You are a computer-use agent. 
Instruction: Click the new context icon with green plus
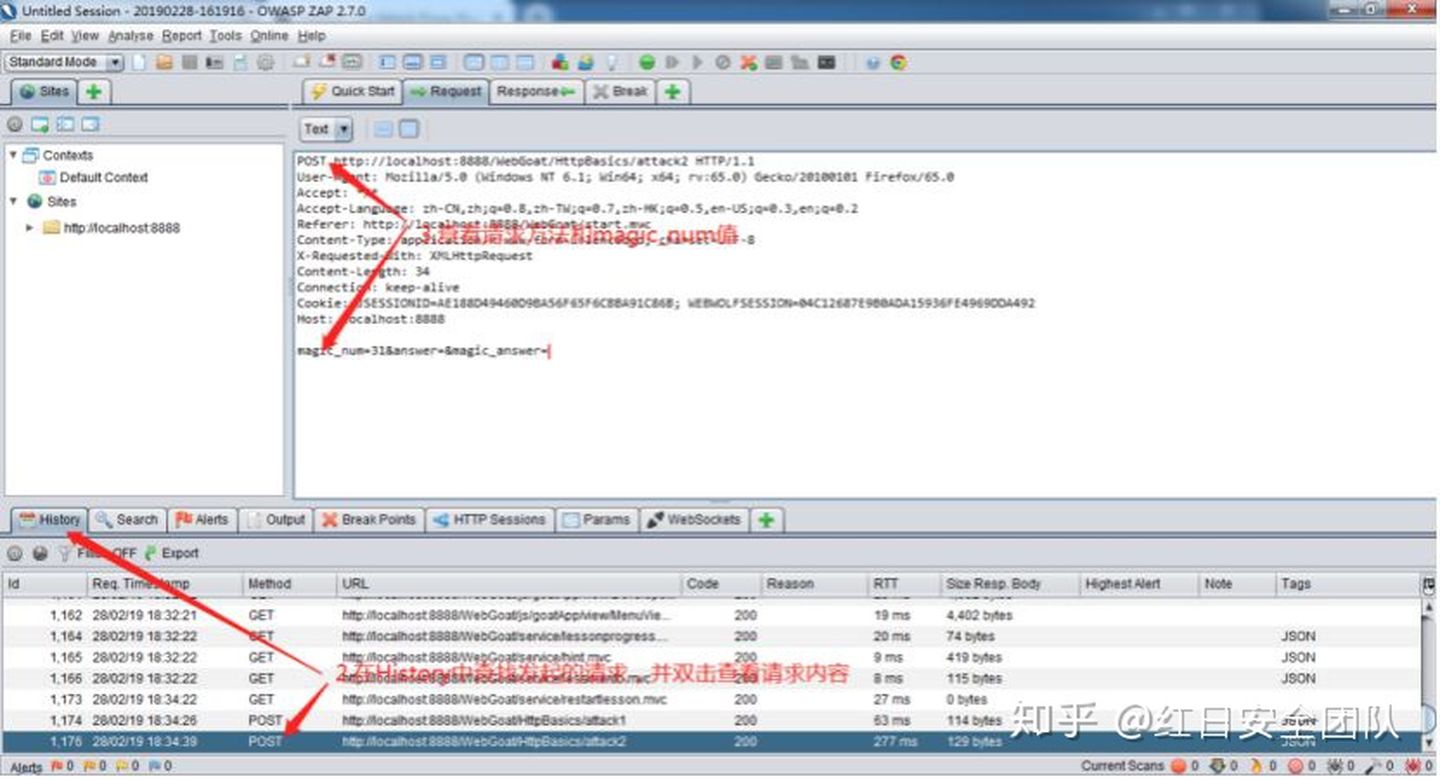(40, 125)
